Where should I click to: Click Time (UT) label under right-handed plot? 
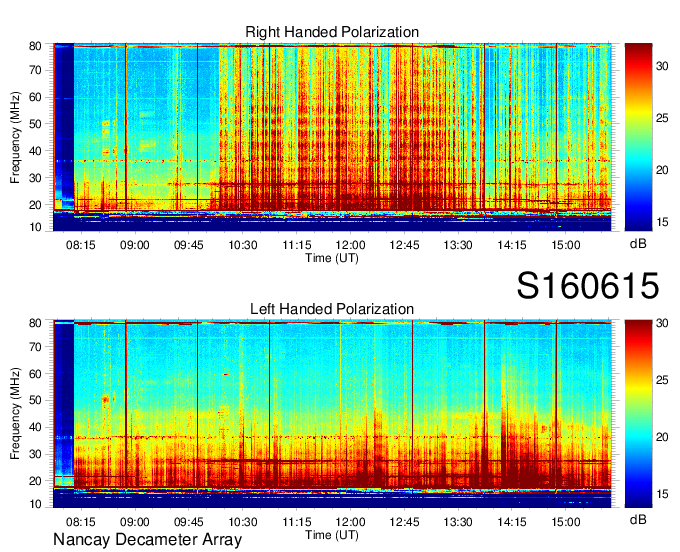332,258
